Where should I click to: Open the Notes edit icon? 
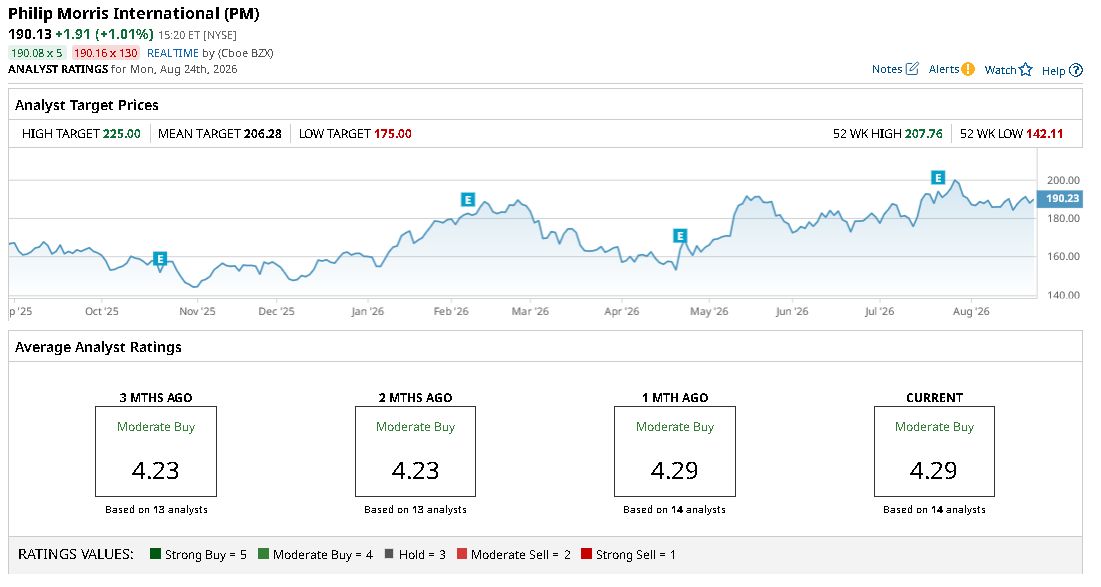[x=912, y=69]
